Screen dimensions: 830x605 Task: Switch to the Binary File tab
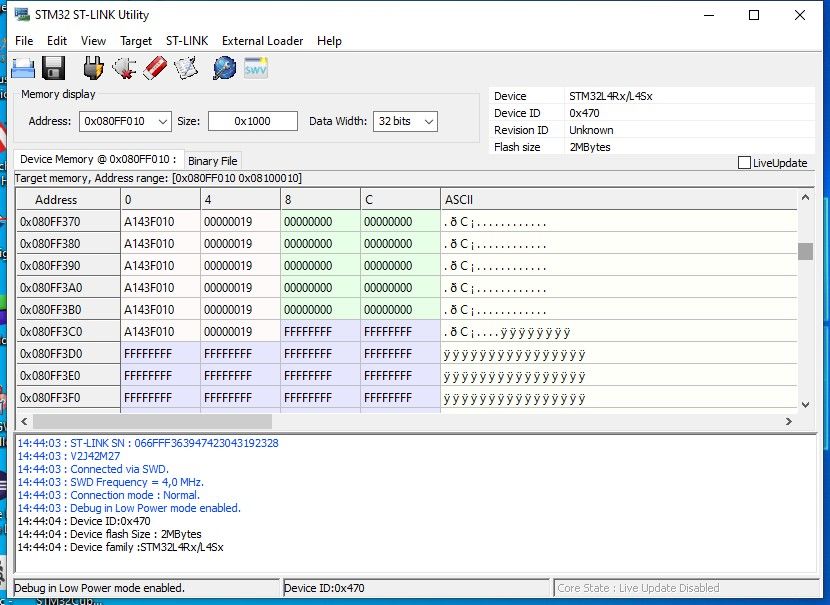[212, 161]
